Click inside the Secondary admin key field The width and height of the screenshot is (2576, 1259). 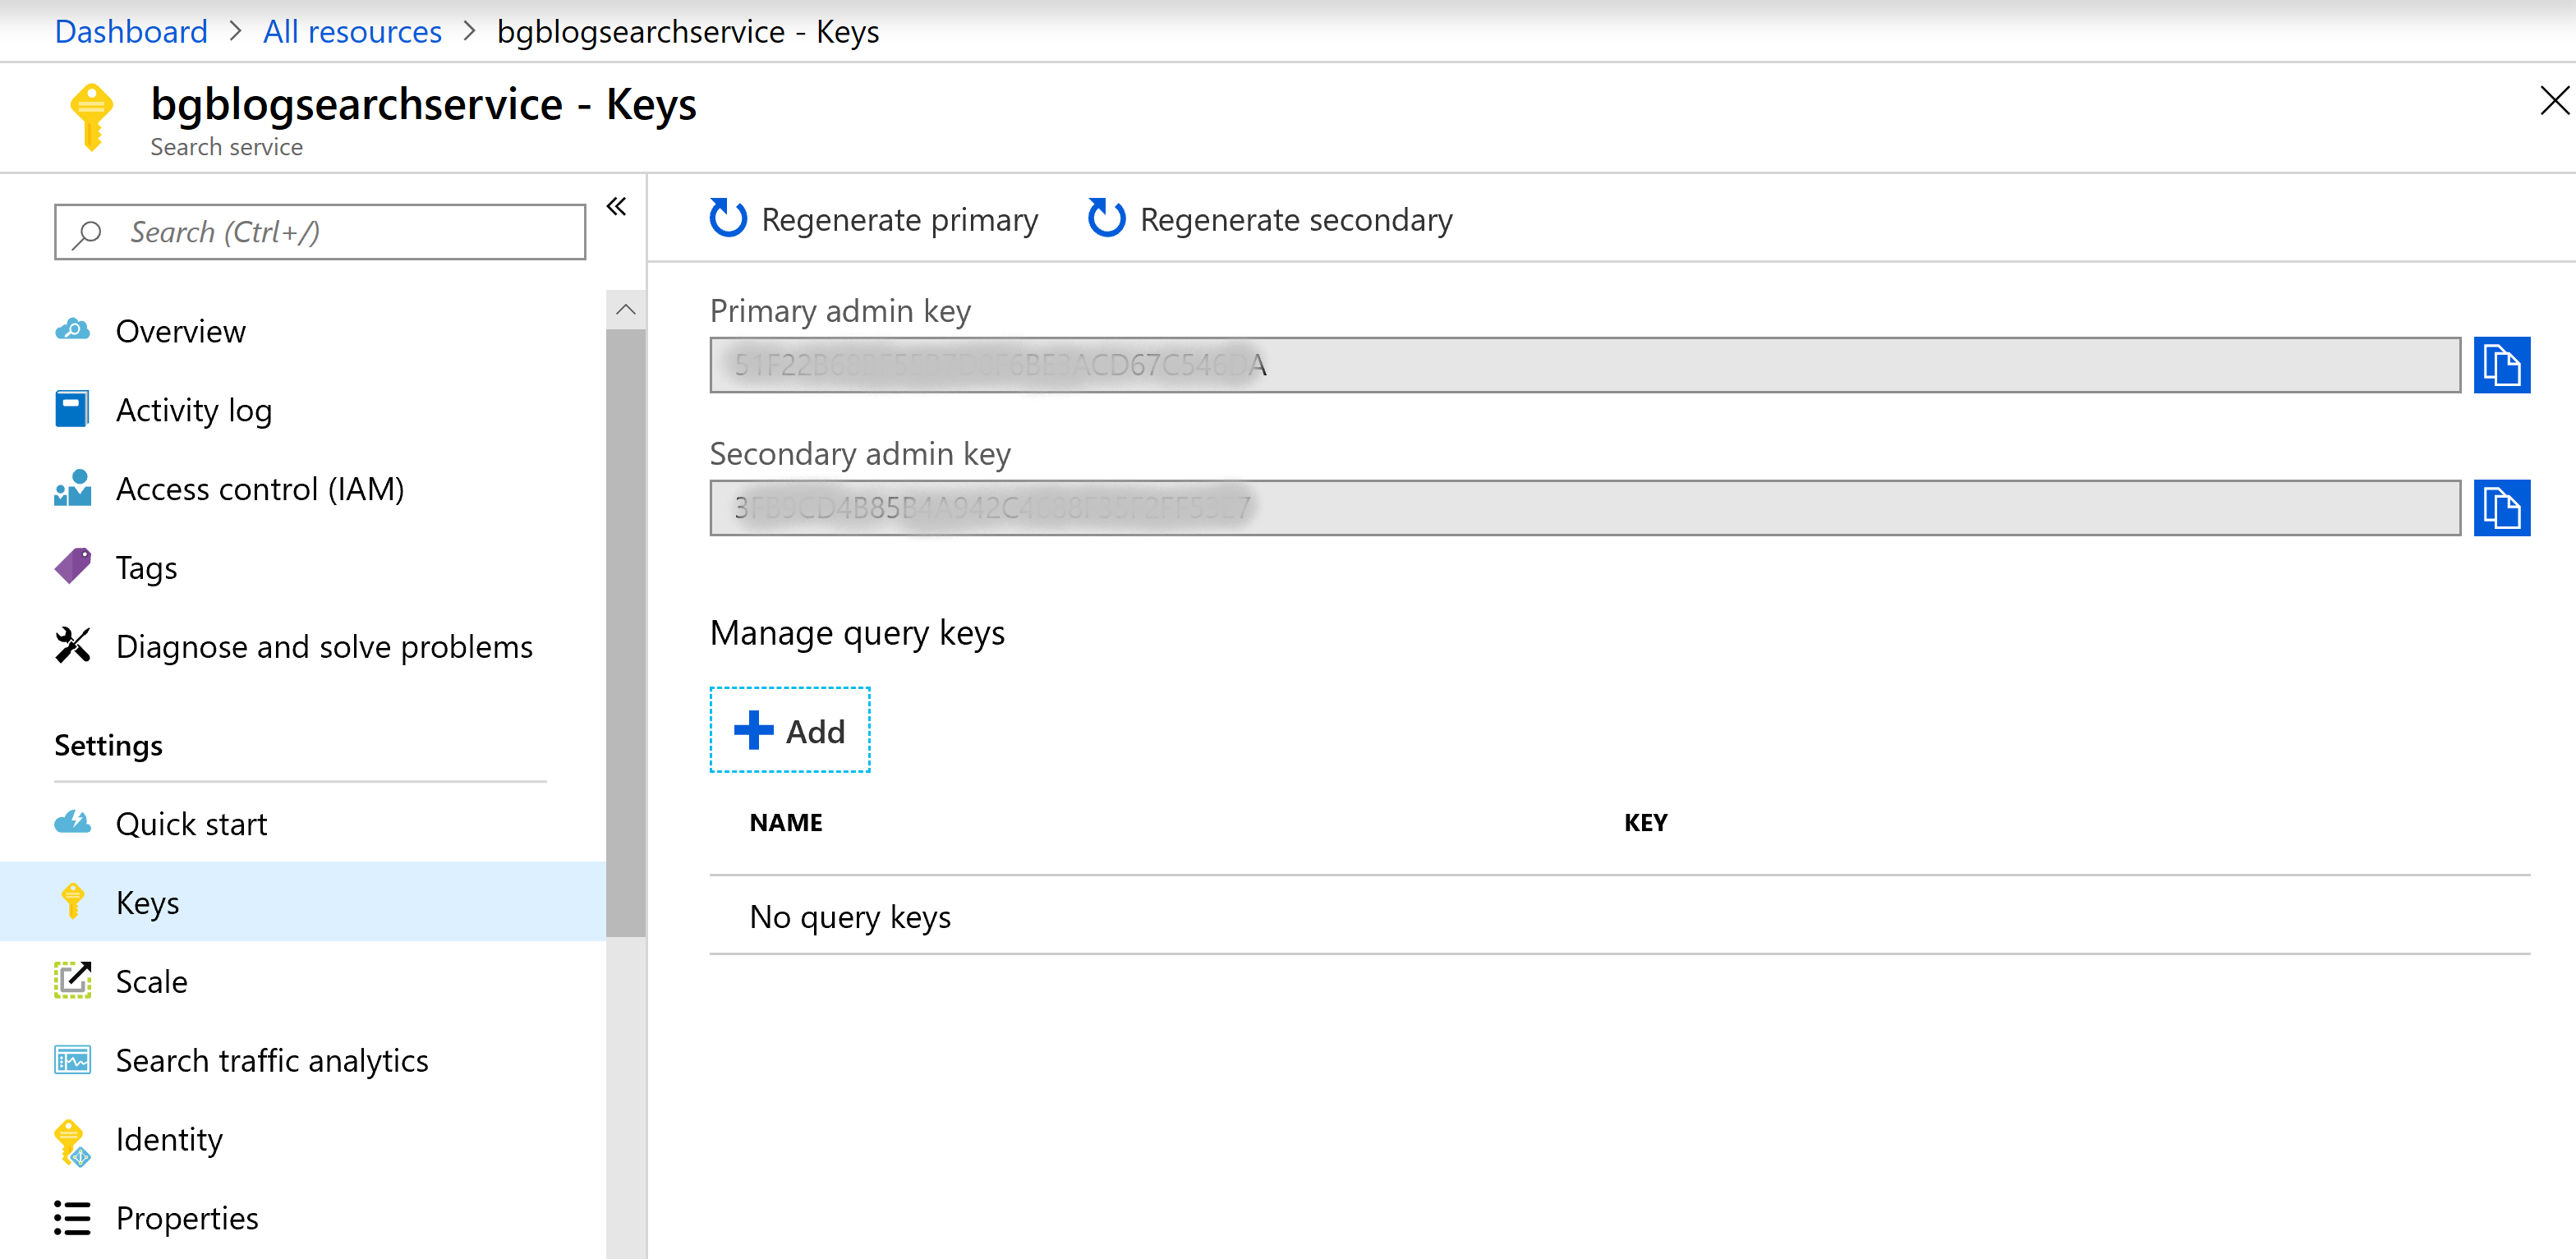click(1585, 508)
